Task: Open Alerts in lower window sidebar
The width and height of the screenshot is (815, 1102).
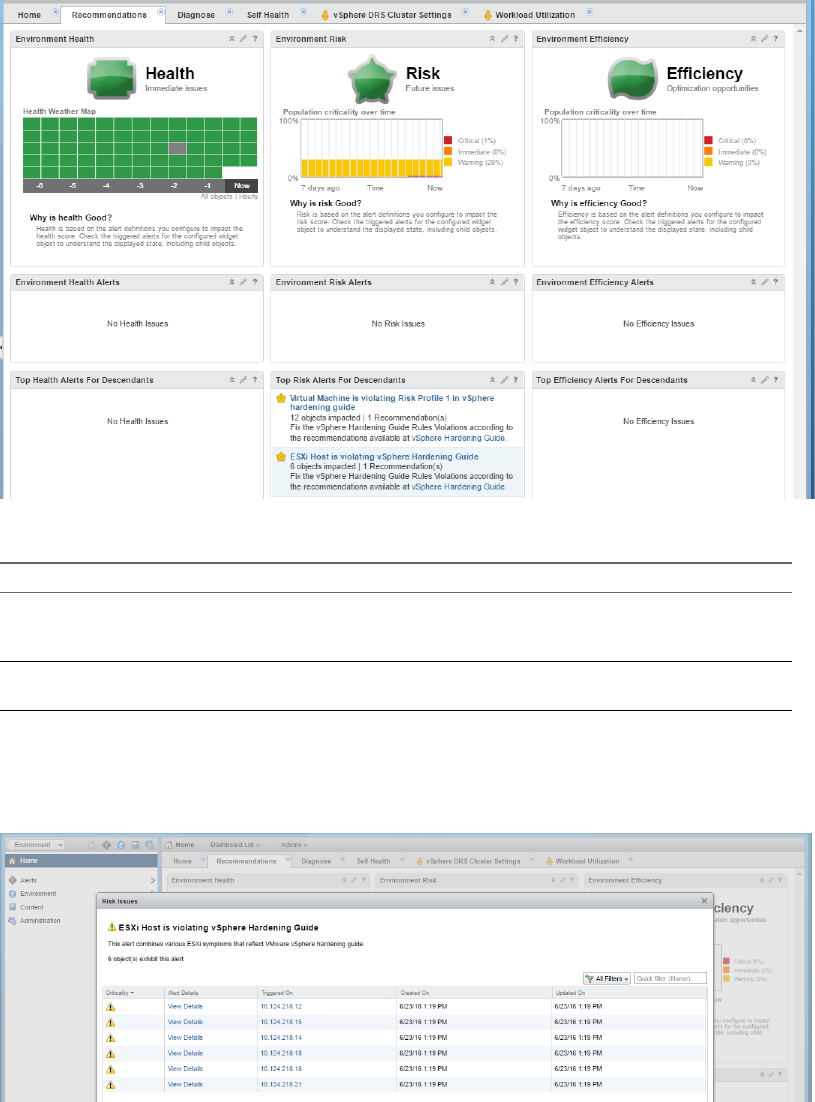Action: pyautogui.click(x=28, y=880)
